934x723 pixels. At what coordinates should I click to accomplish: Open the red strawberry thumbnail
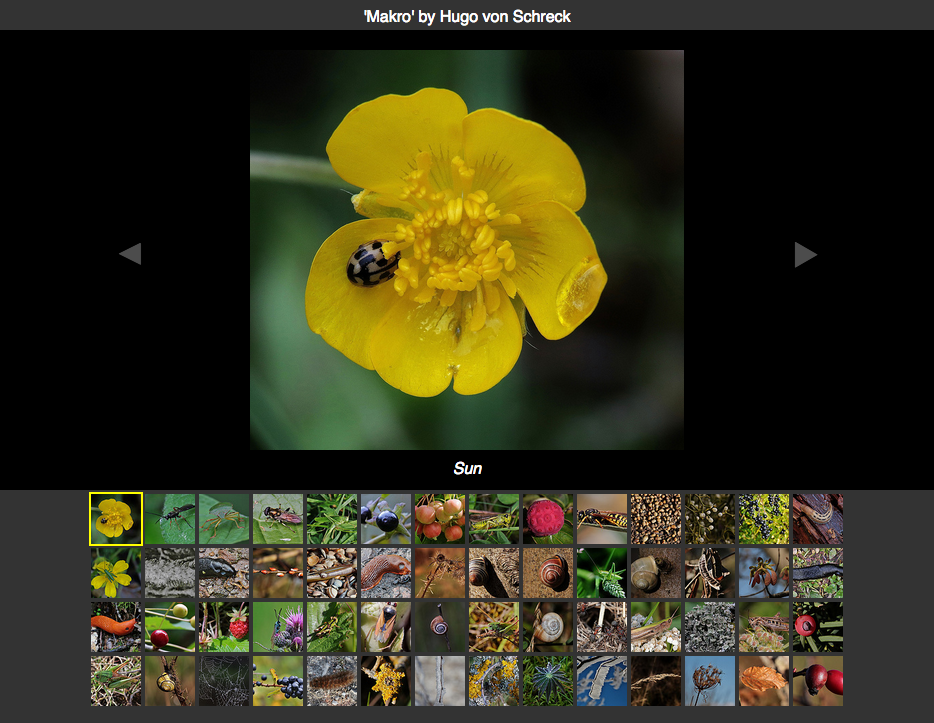tap(224, 626)
